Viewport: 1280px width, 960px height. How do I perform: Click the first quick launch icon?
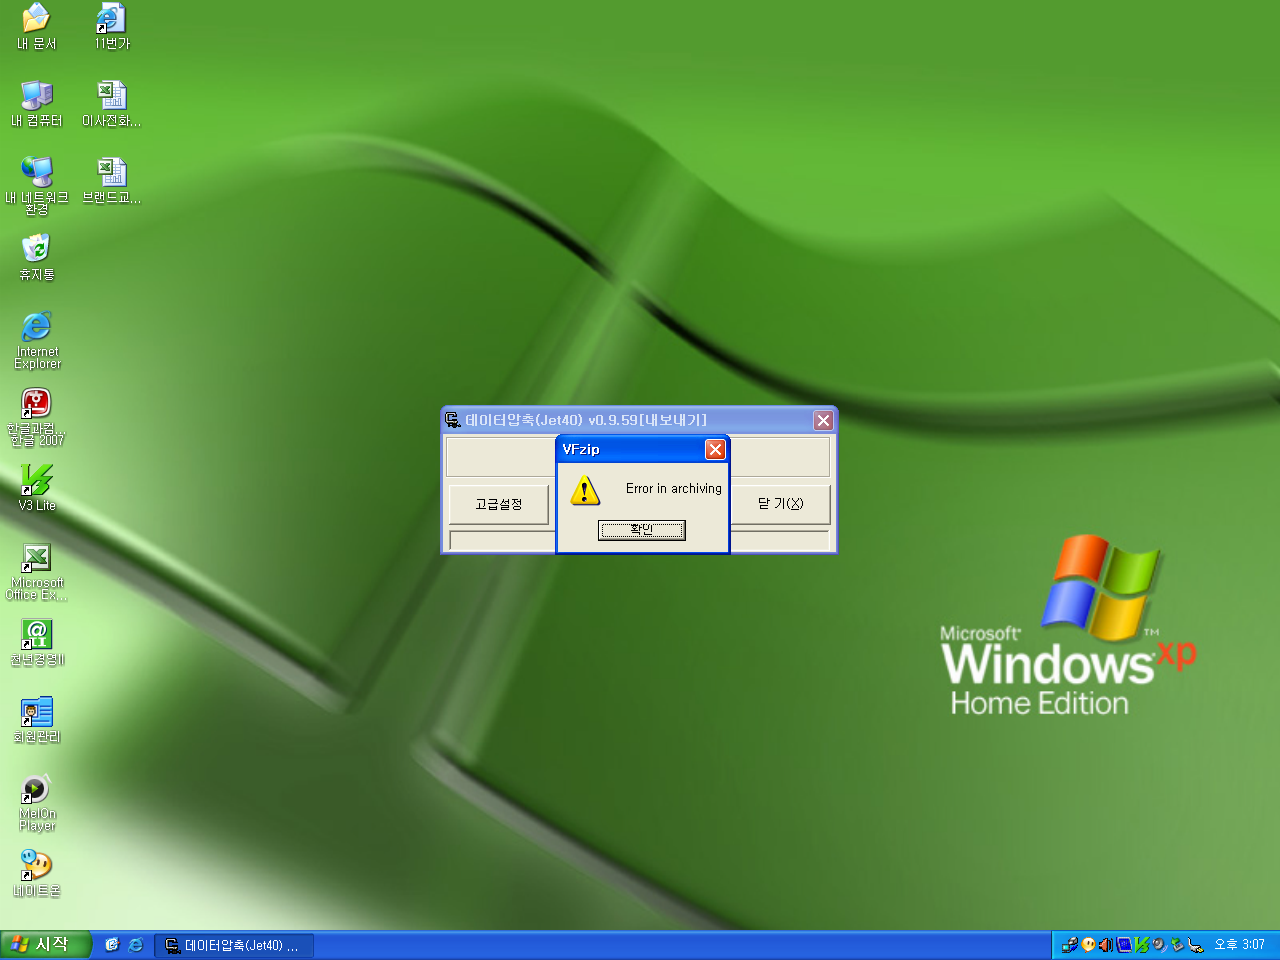click(112, 945)
